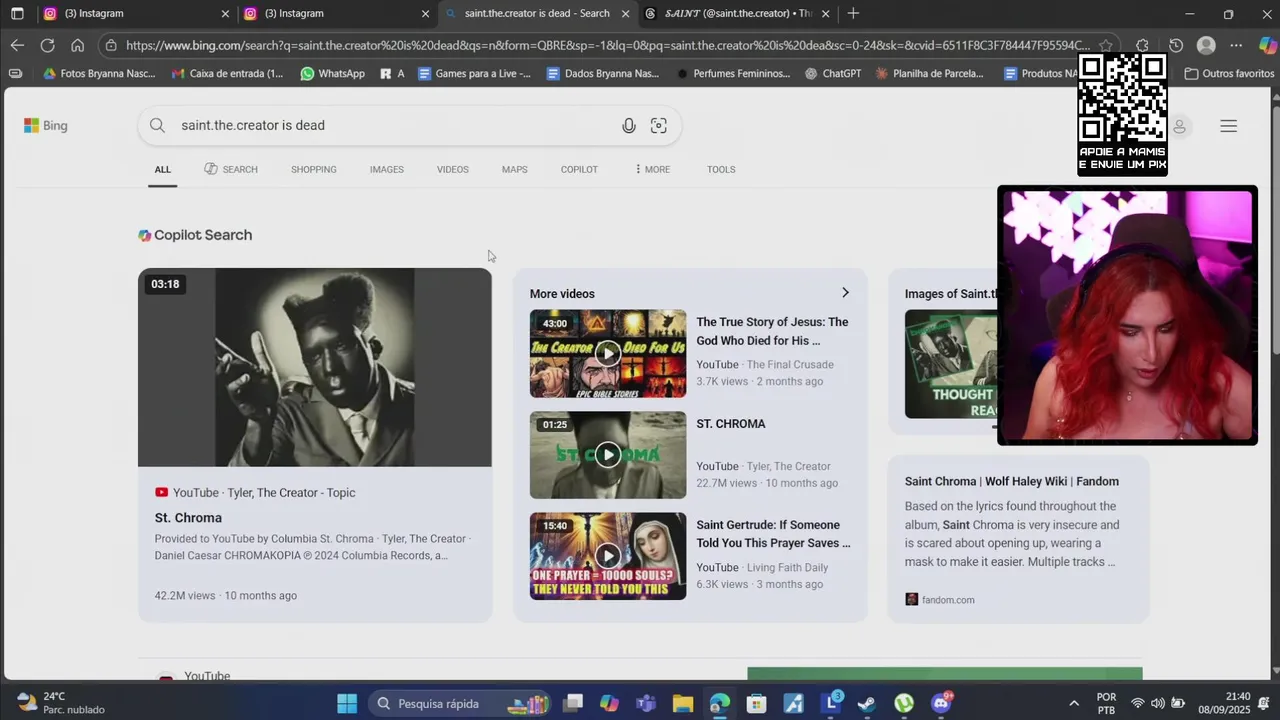Open the Bing hamburger menu
Image resolution: width=1280 pixels, height=720 pixels.
pyautogui.click(x=1229, y=126)
